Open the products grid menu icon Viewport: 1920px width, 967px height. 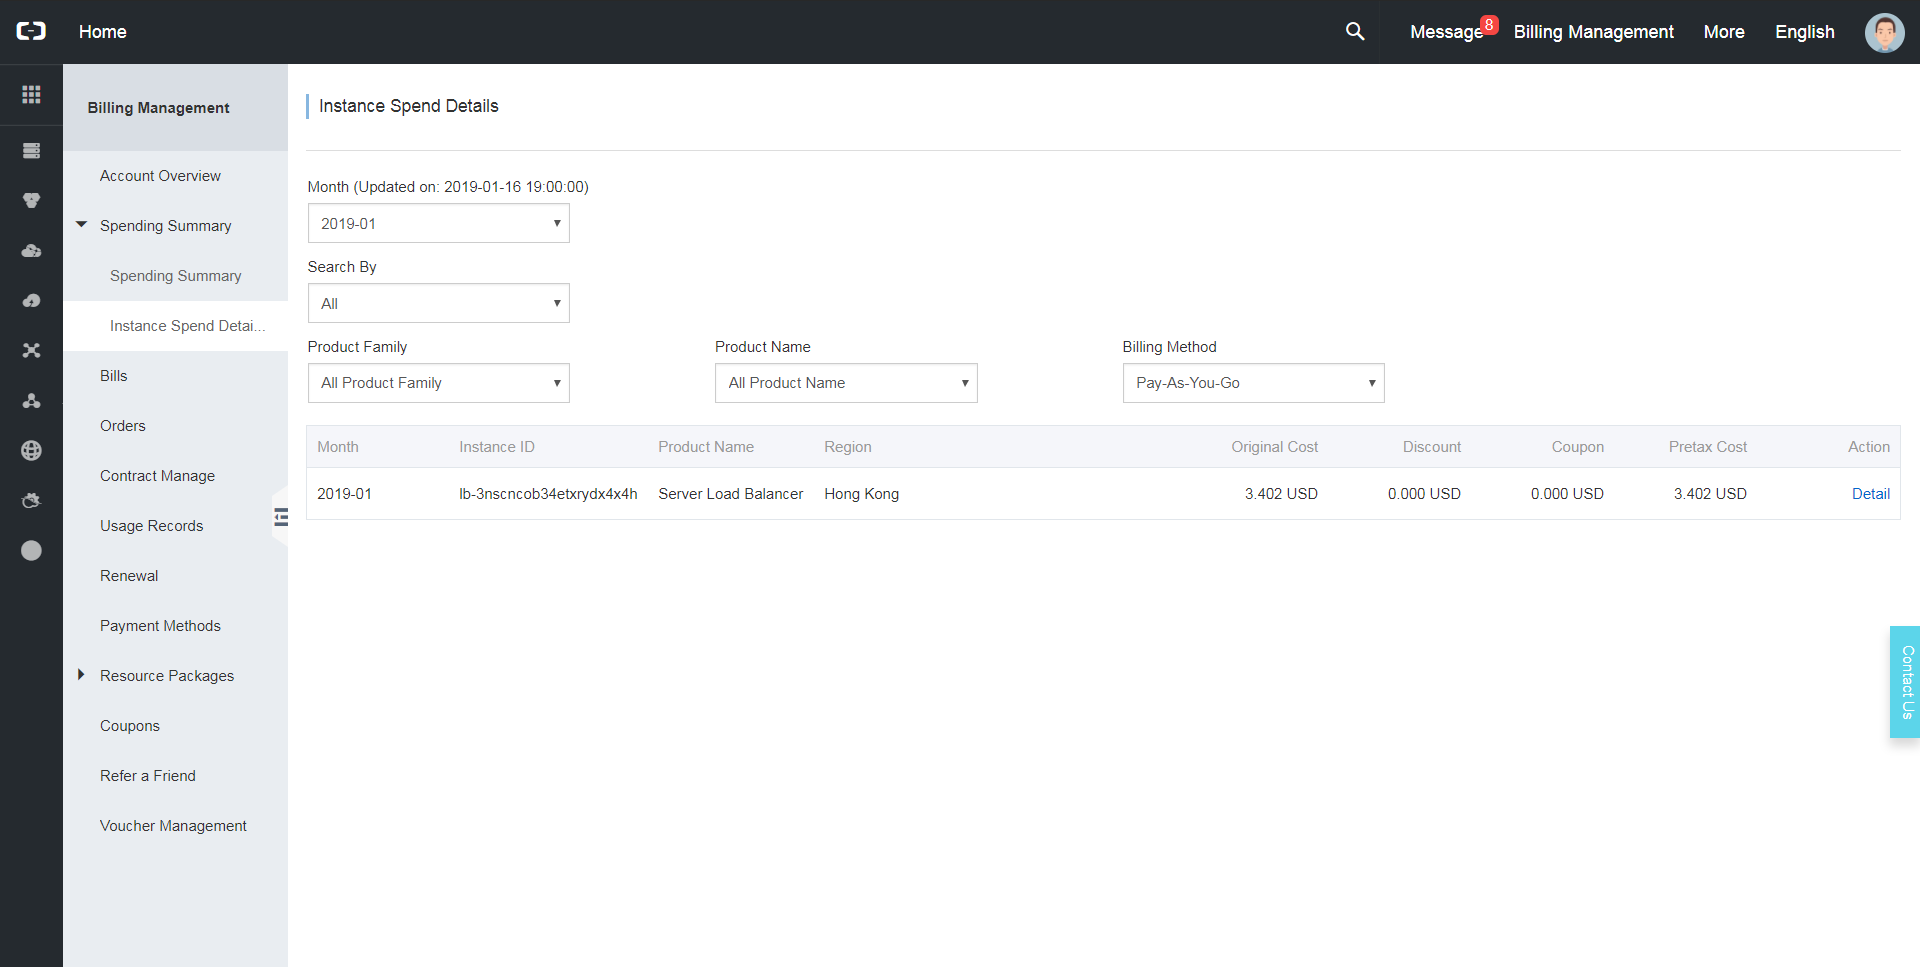click(x=31, y=94)
